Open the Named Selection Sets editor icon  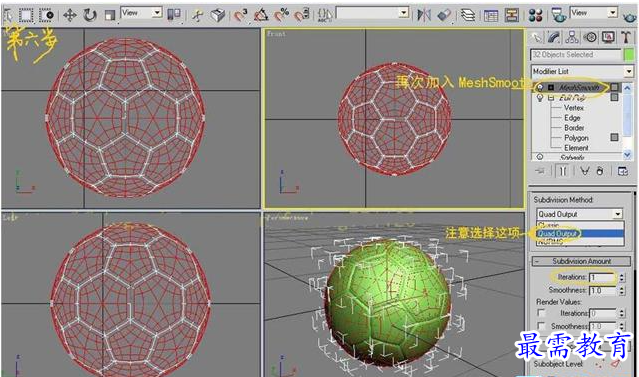click(325, 15)
